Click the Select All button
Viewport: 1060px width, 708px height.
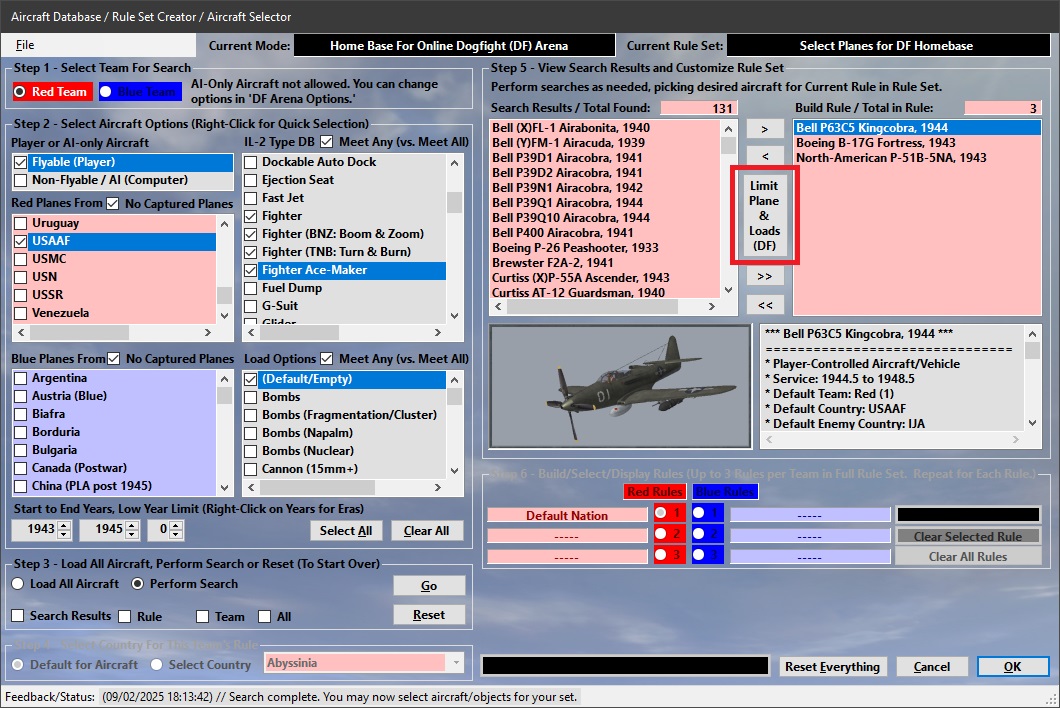point(346,532)
